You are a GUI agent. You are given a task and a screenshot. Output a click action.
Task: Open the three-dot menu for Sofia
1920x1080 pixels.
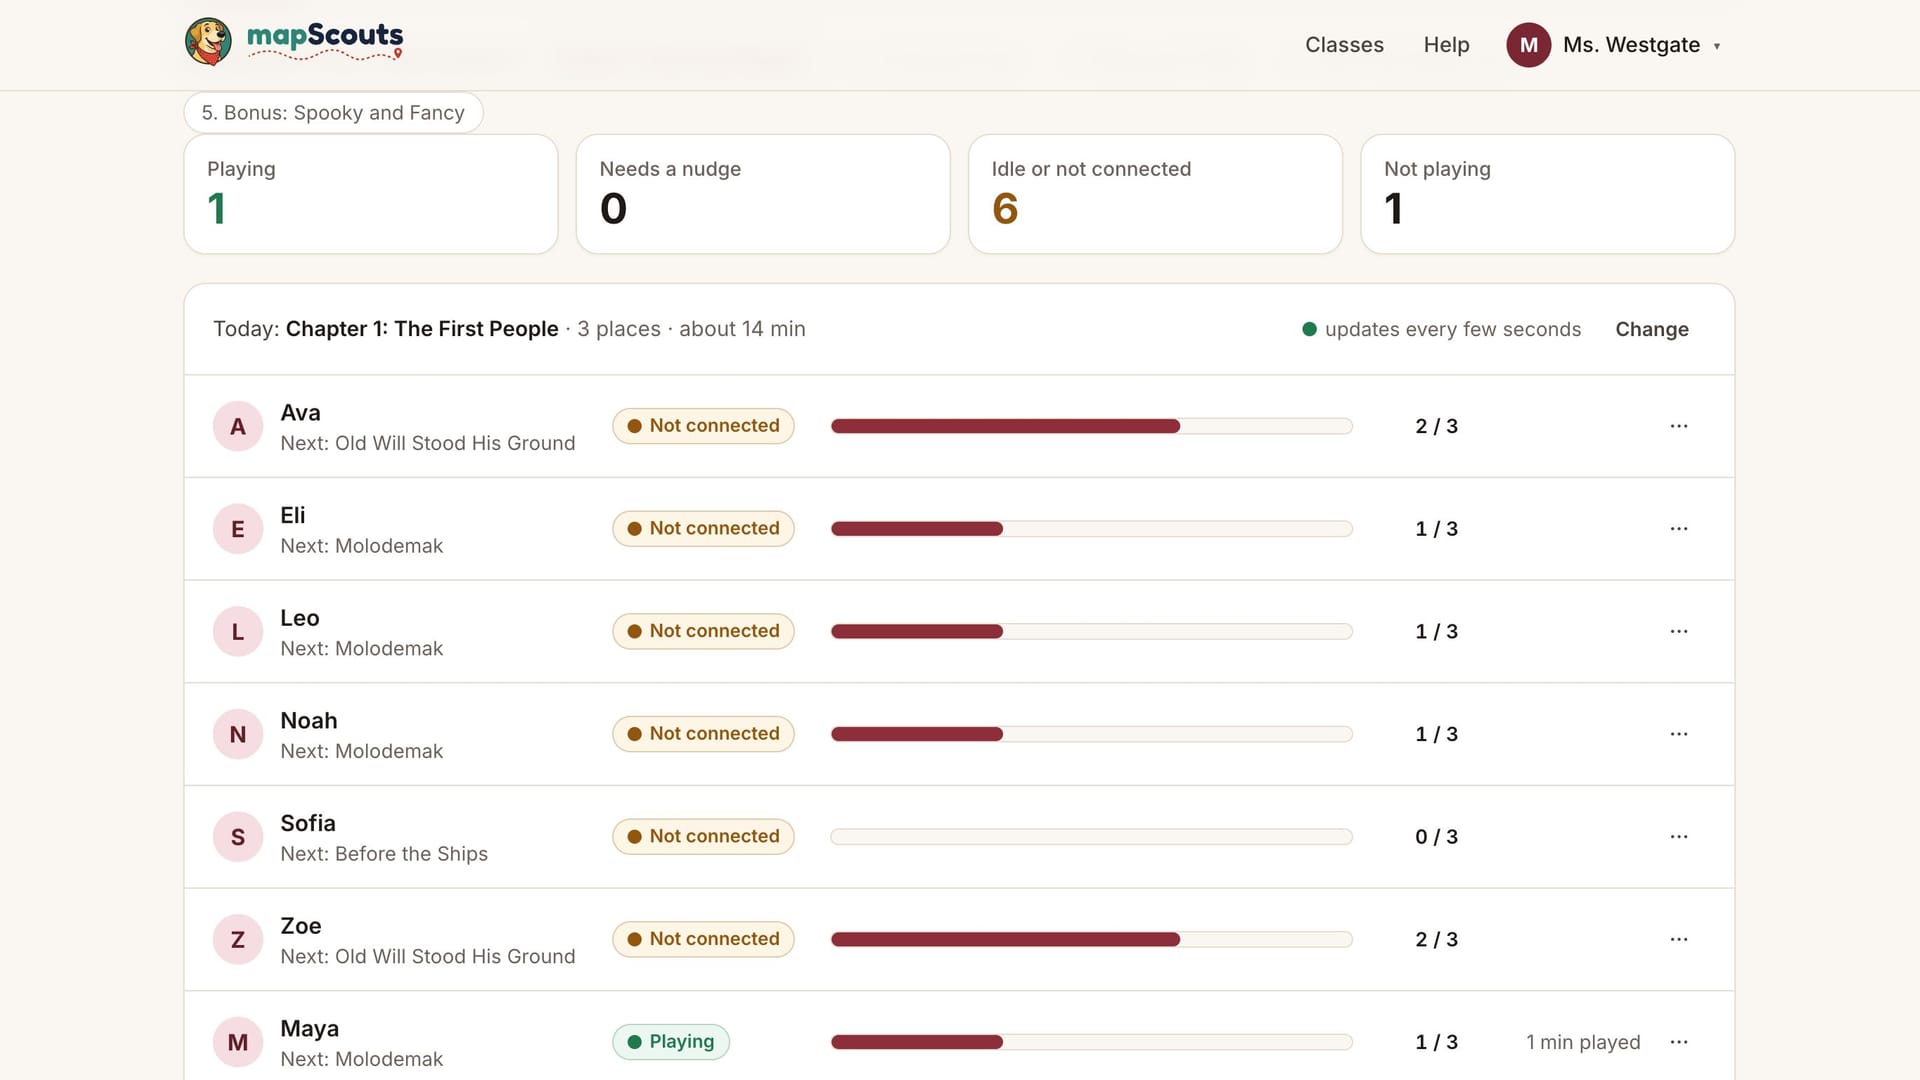tap(1678, 837)
